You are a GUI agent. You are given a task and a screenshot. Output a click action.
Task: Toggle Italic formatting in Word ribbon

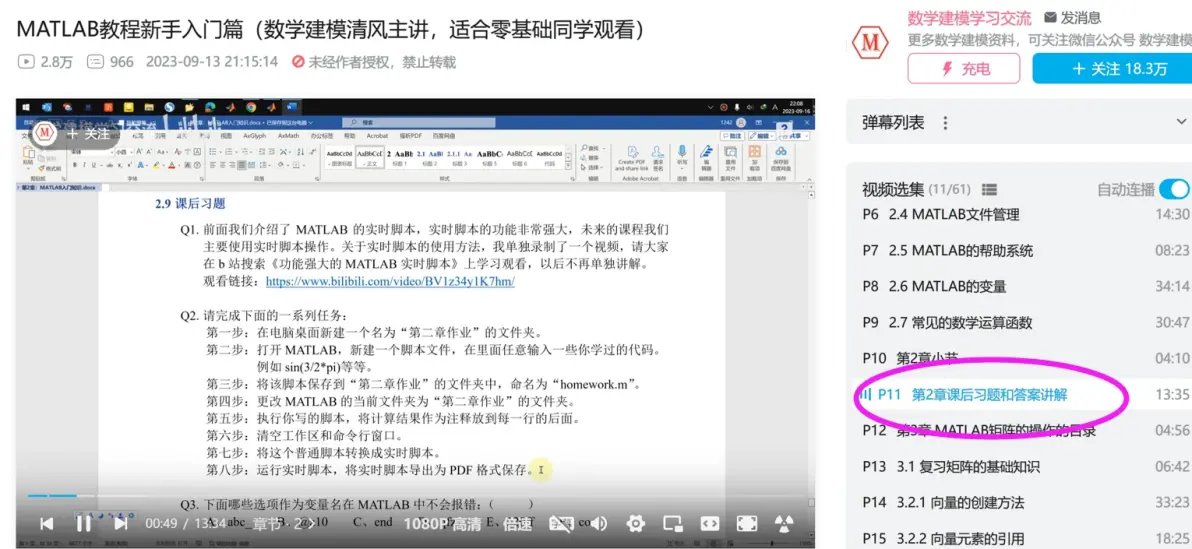click(84, 165)
